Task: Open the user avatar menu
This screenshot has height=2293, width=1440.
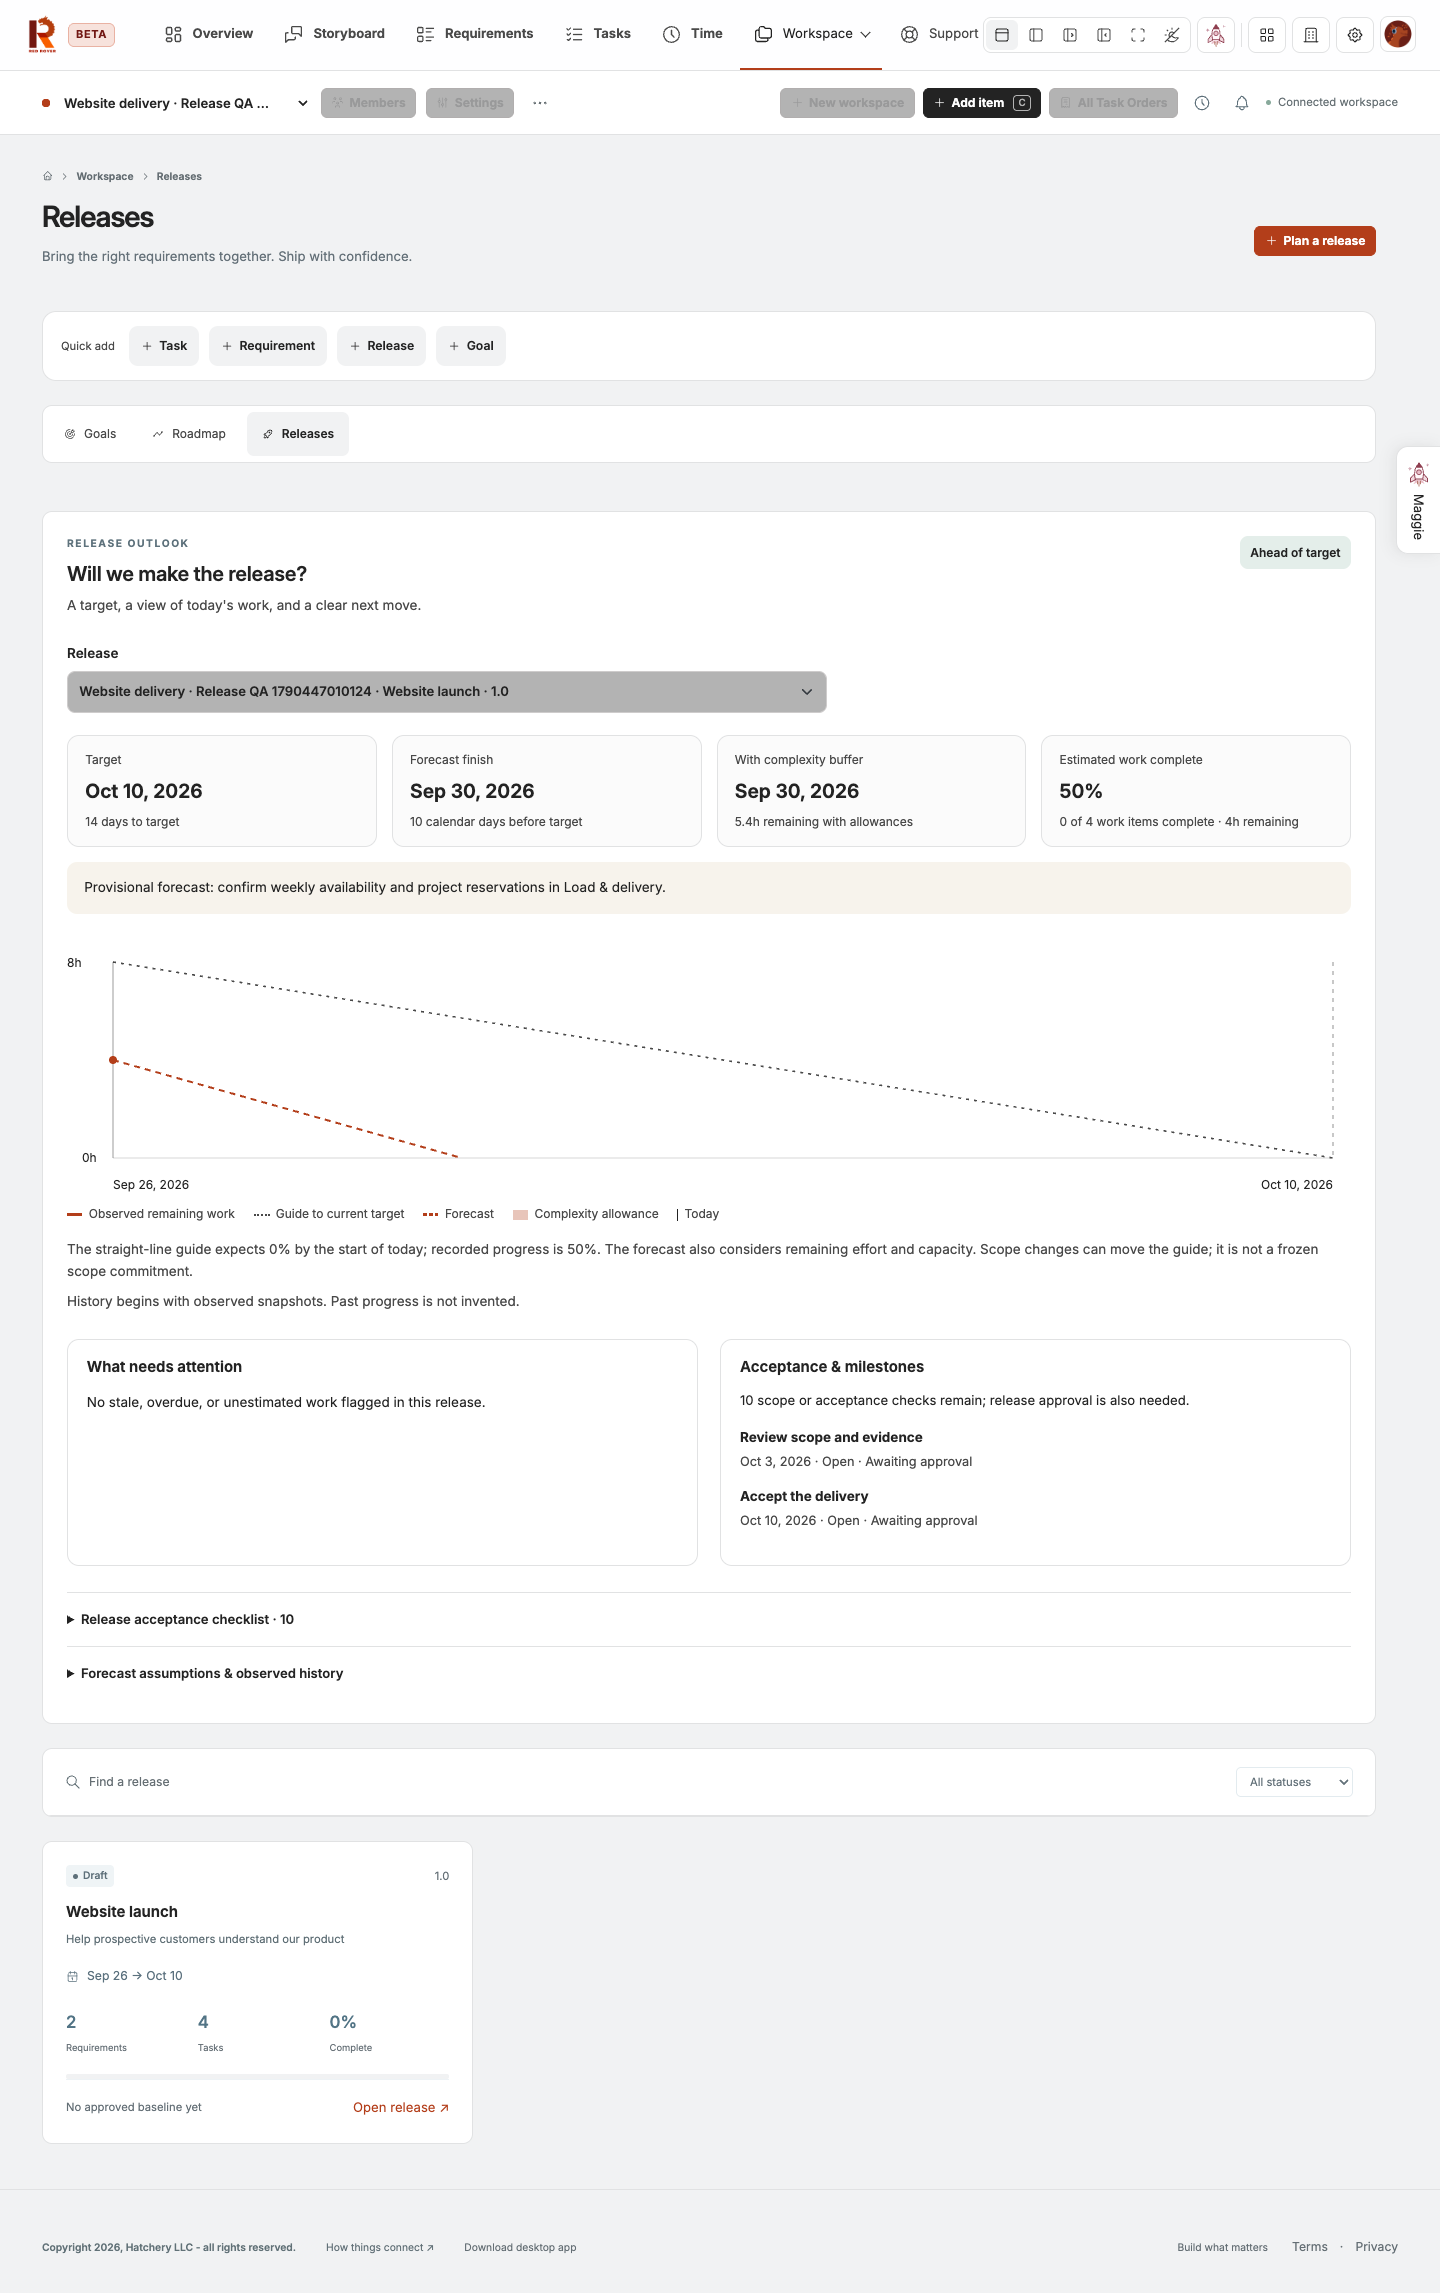Action: pyautogui.click(x=1398, y=35)
